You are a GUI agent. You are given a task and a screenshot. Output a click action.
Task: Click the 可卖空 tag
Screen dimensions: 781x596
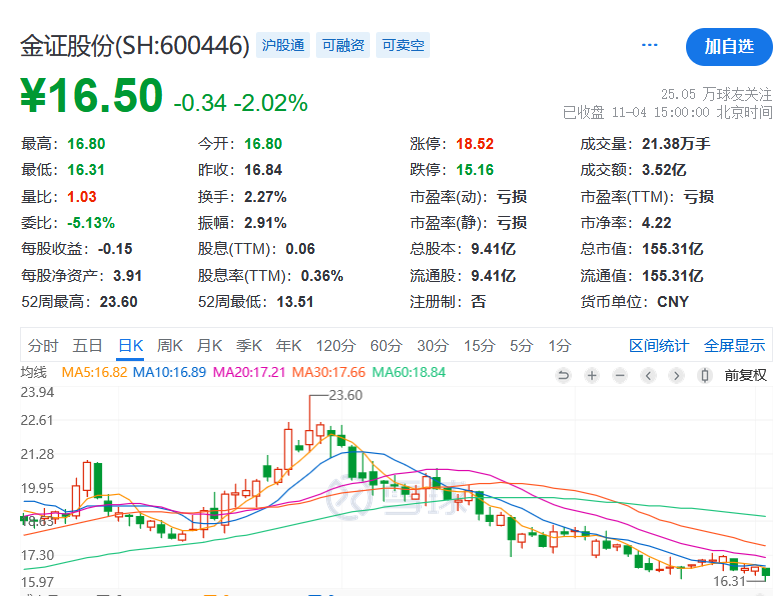click(x=403, y=45)
